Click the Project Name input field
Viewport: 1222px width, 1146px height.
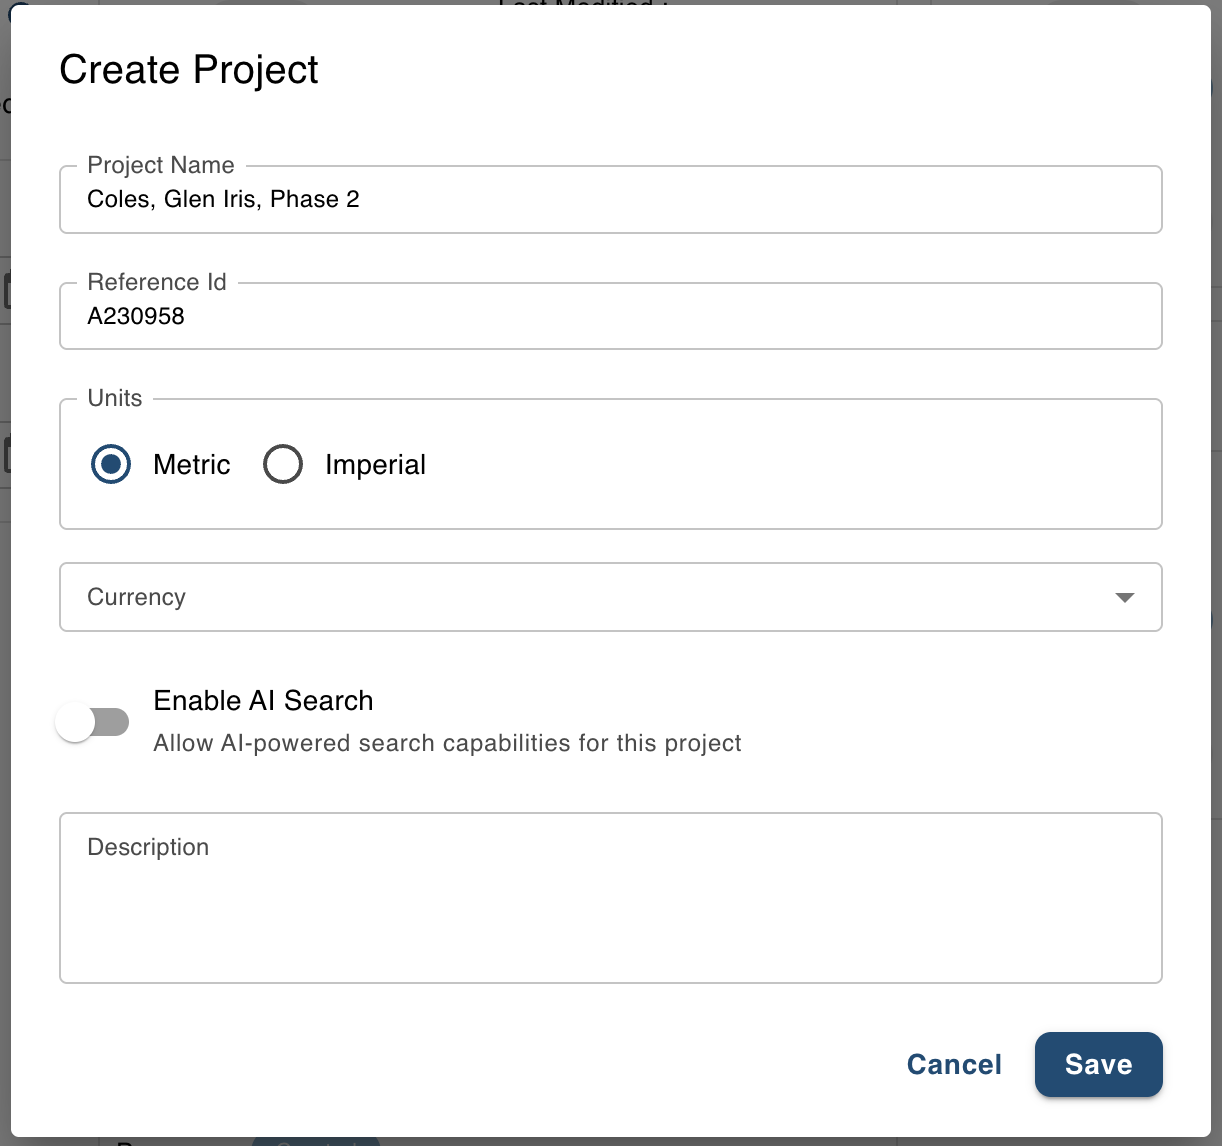pyautogui.click(x=611, y=199)
